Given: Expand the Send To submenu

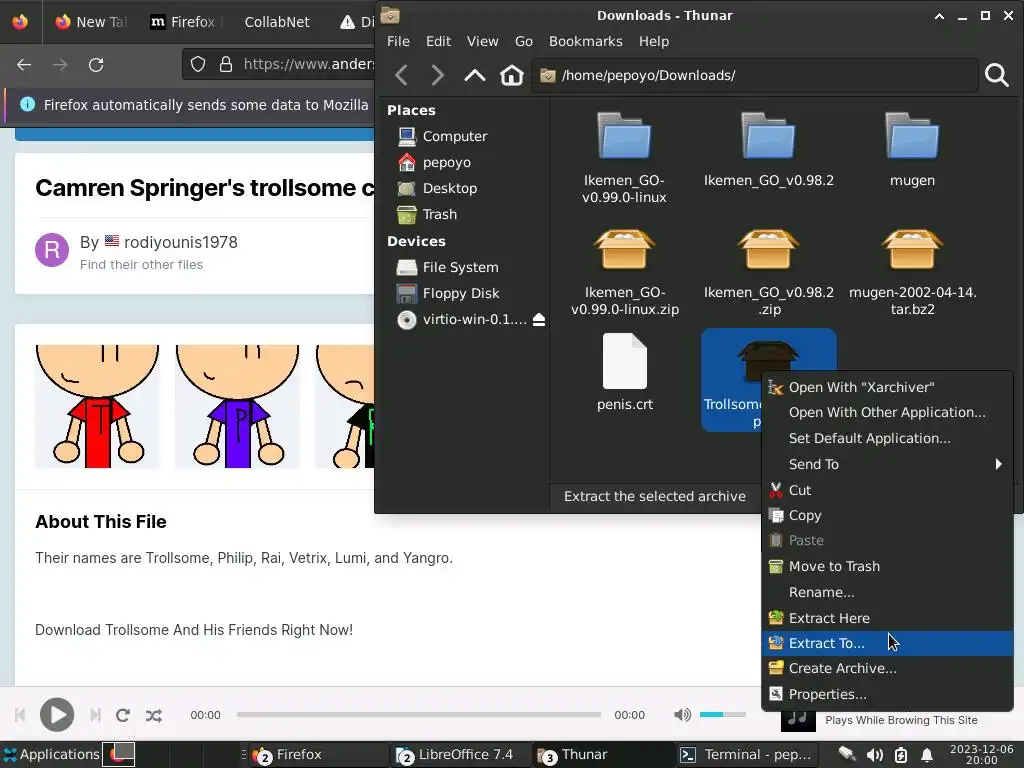Looking at the screenshot, I should click(888, 464).
